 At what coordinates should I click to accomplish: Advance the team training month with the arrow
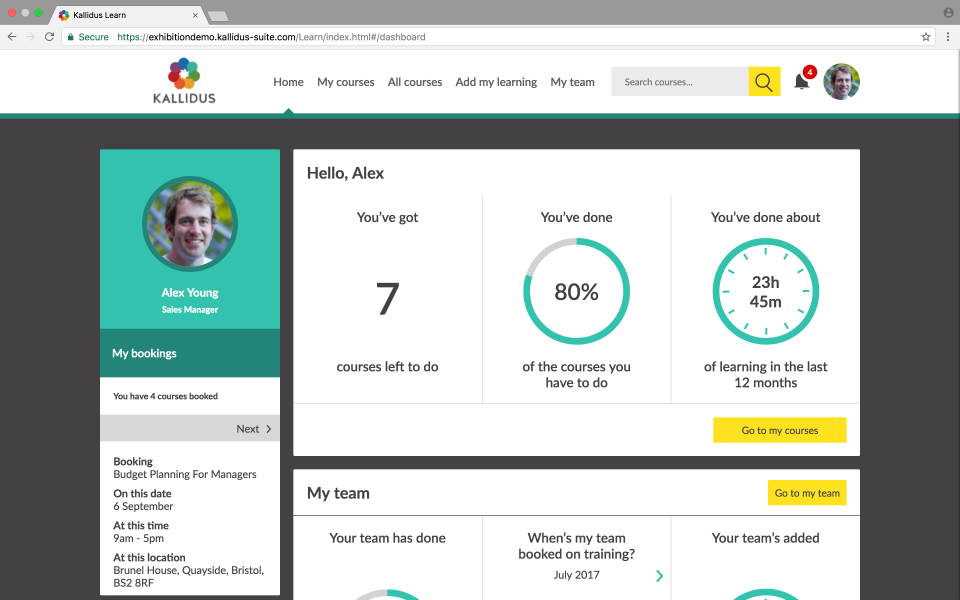click(659, 576)
